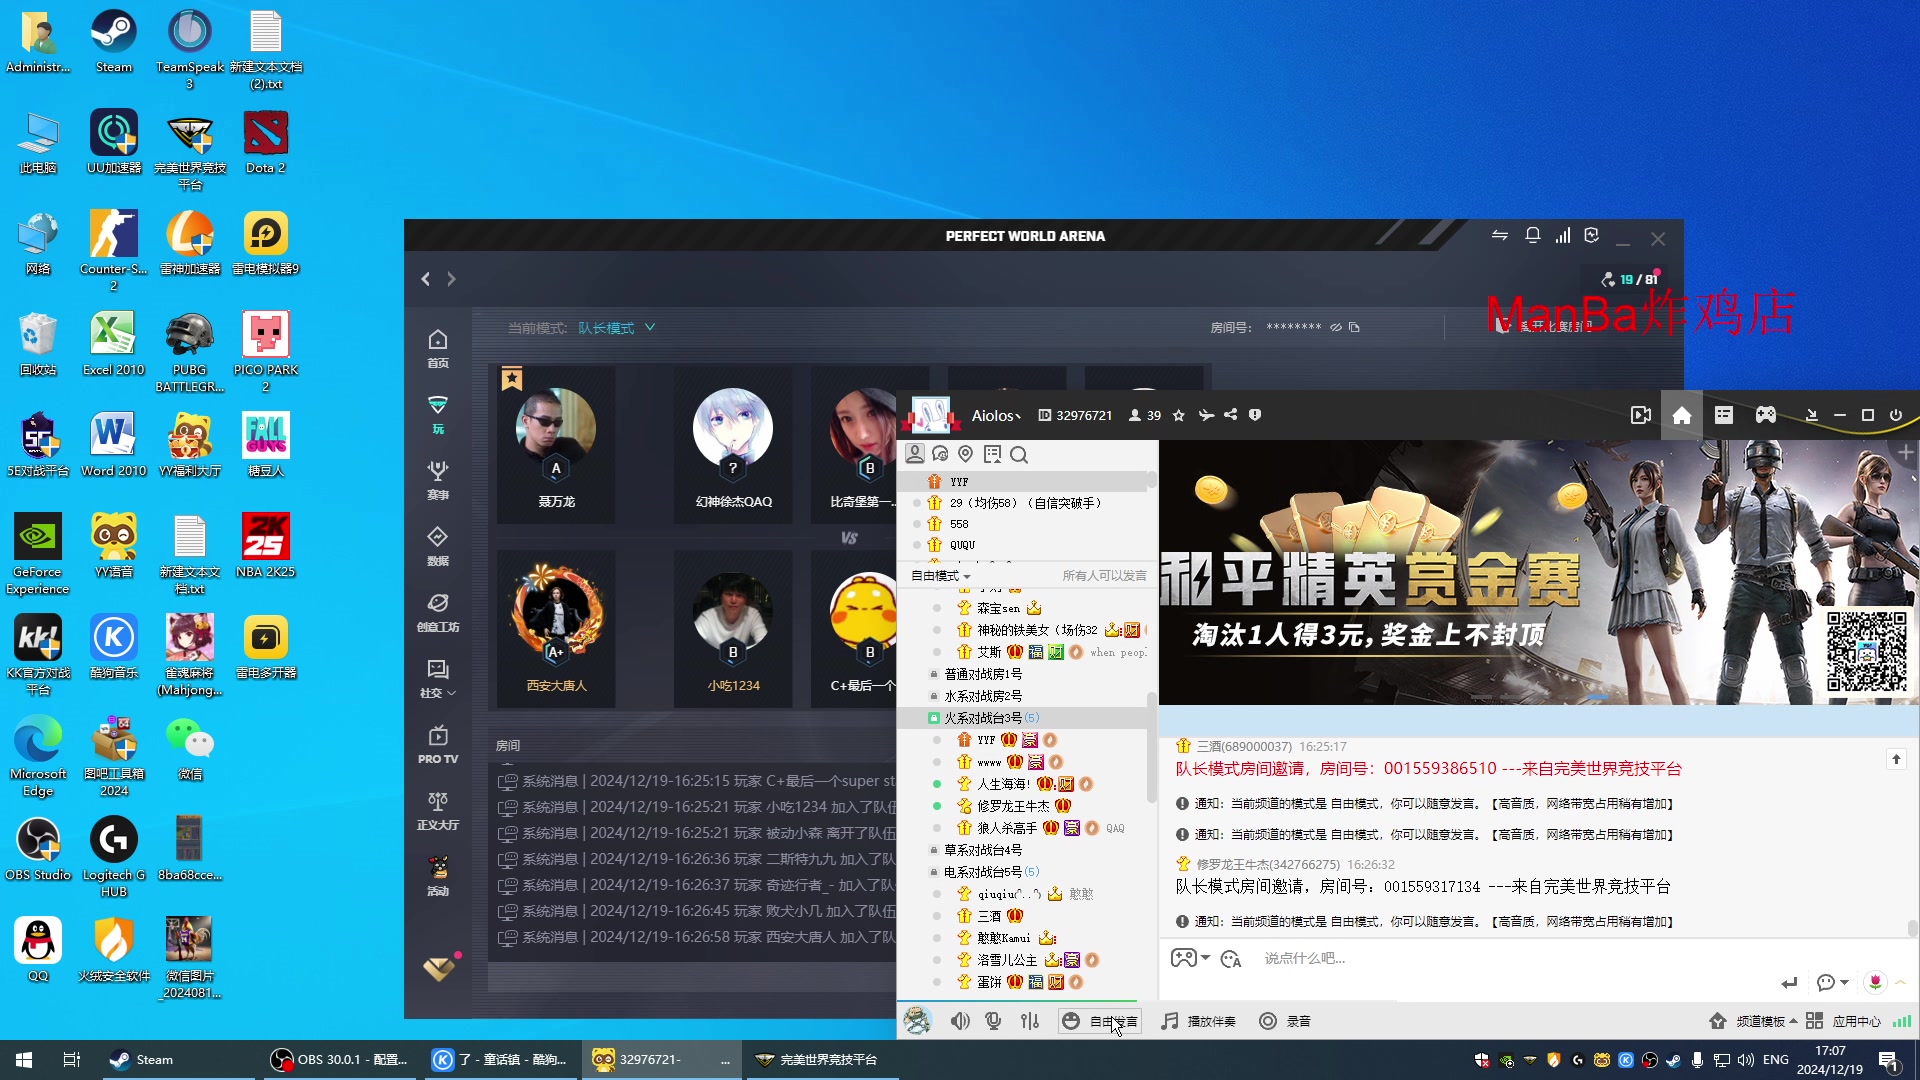The image size is (1920, 1080).
Task: Toggle 自由发言 free speech button
Action: click(x=1100, y=1021)
